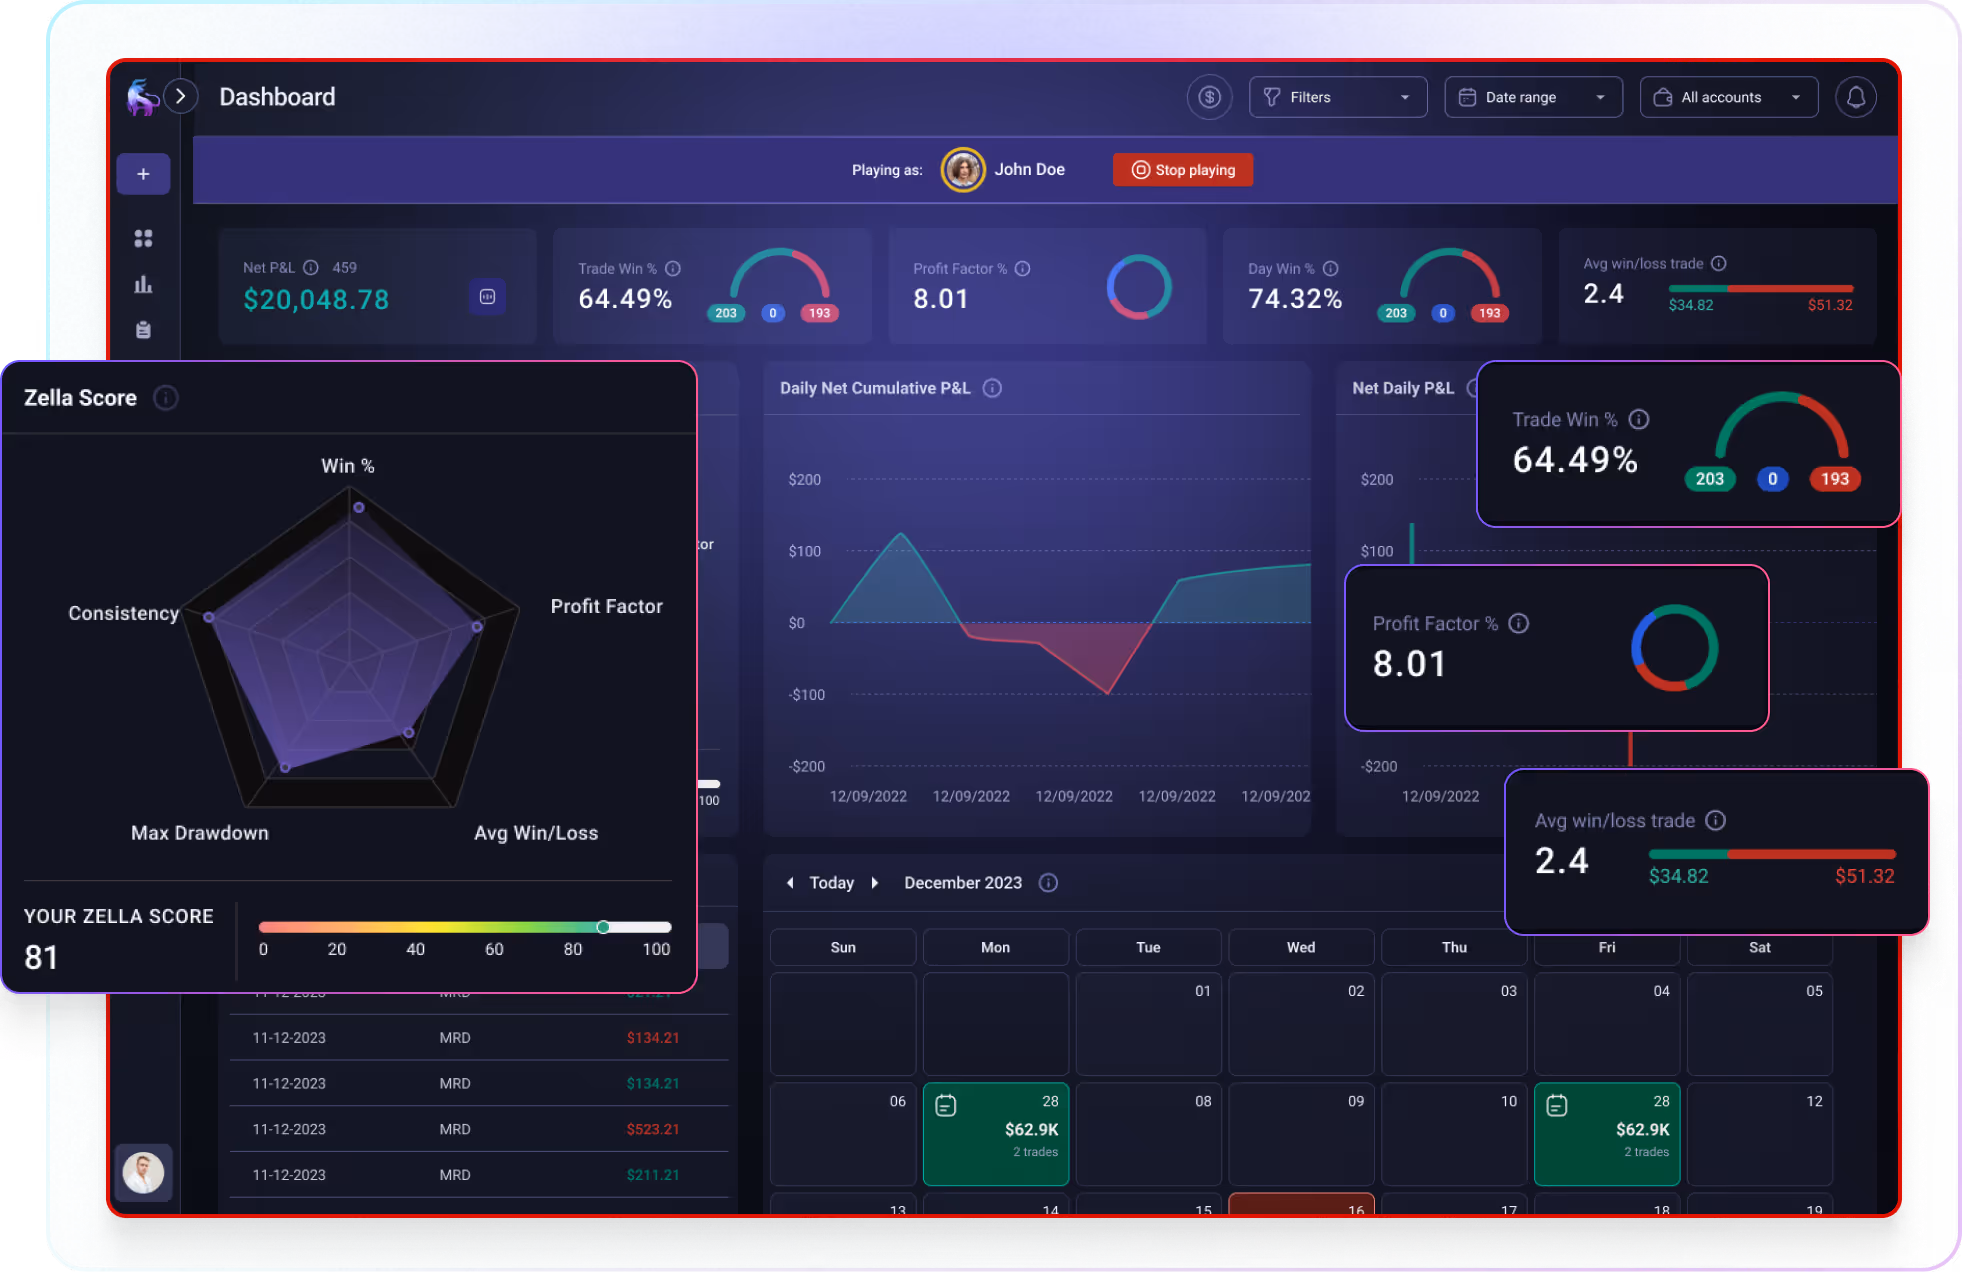Image resolution: width=1962 pixels, height=1272 pixels.
Task: Open the bar chart reports sidebar icon
Action: pos(143,285)
